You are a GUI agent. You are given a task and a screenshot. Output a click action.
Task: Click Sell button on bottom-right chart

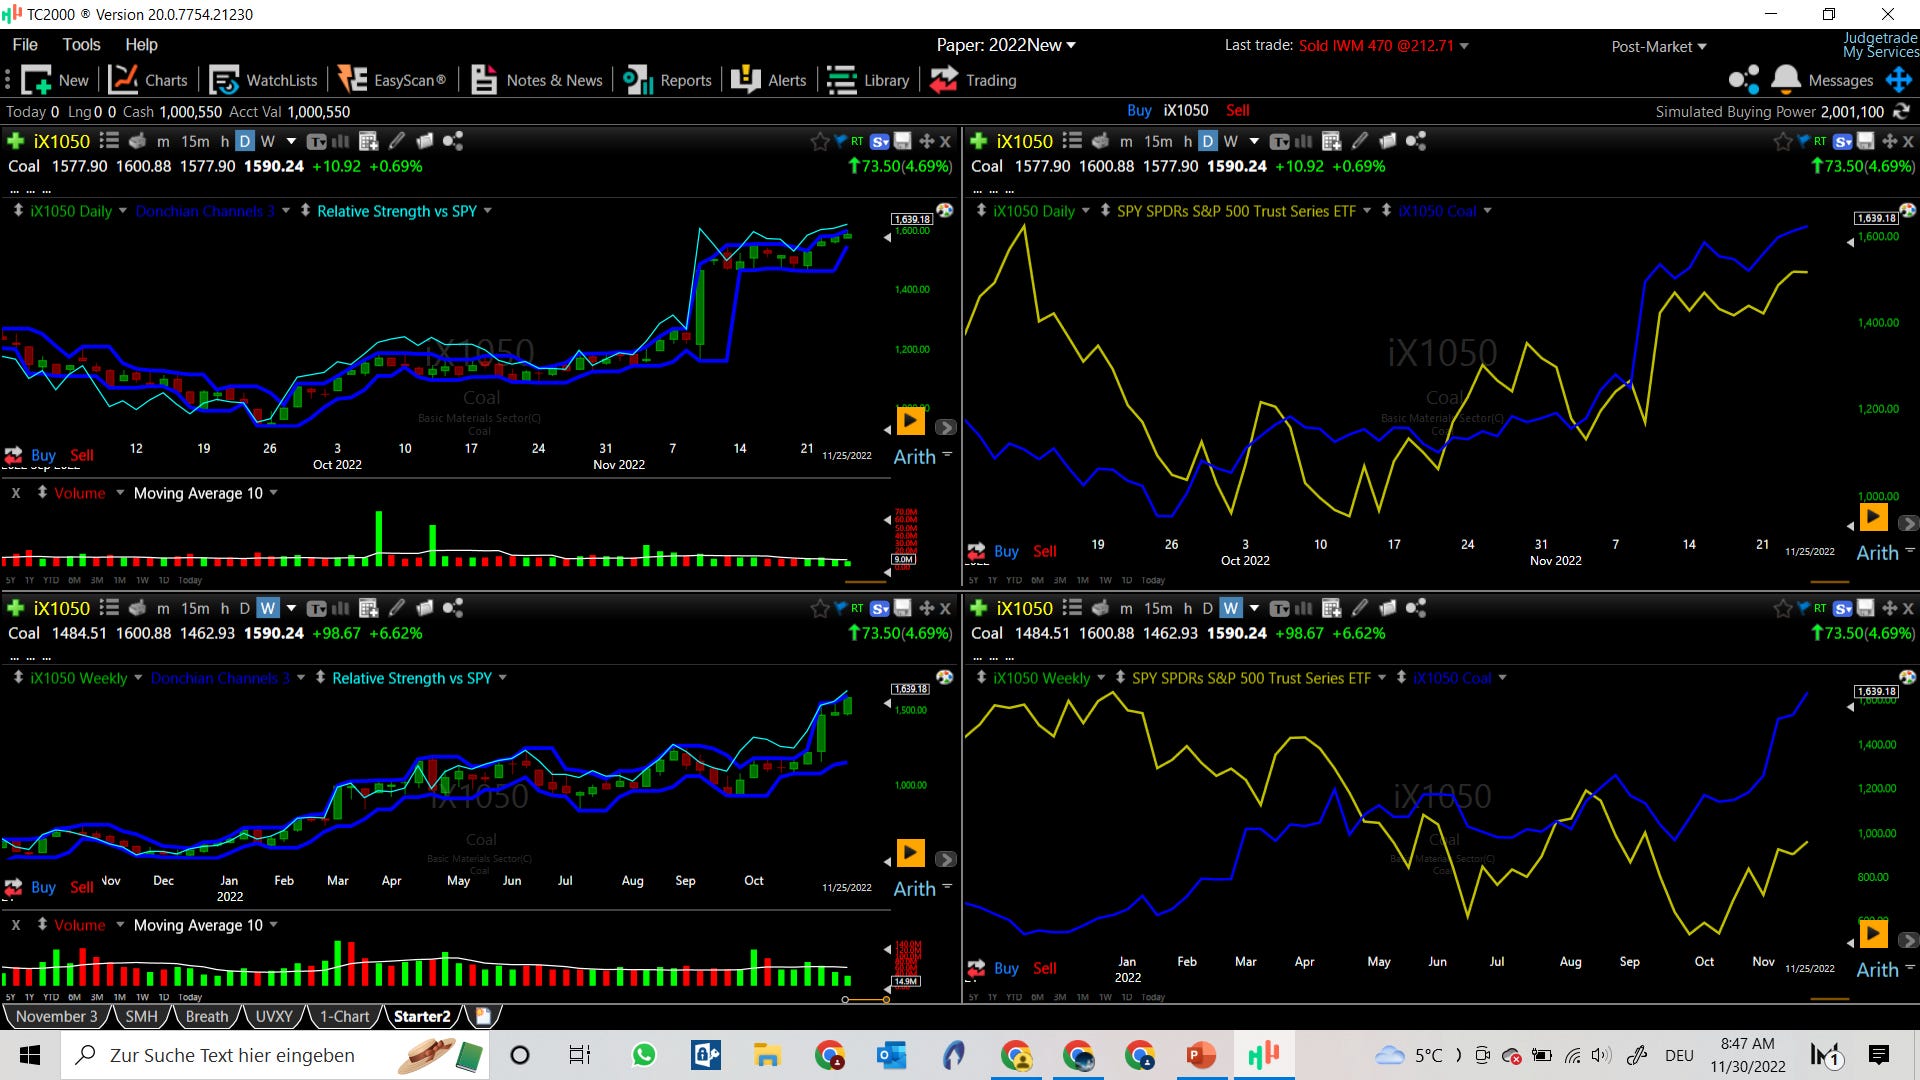point(1044,968)
